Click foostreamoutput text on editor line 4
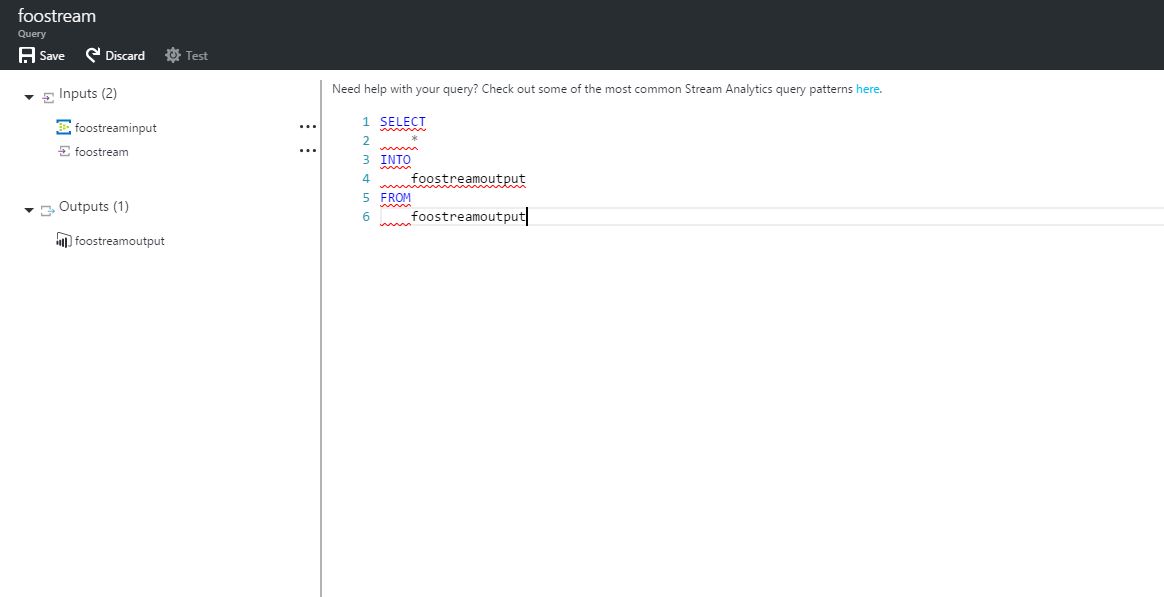 [468, 179]
